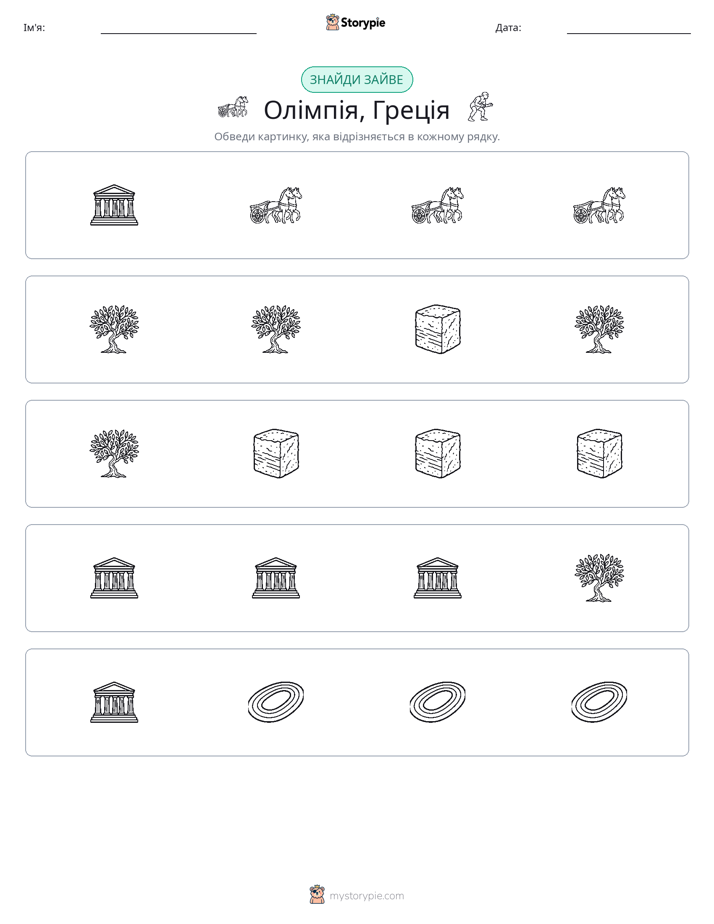
Task: Click the Storypie bear logo in the header
Action: point(332,22)
